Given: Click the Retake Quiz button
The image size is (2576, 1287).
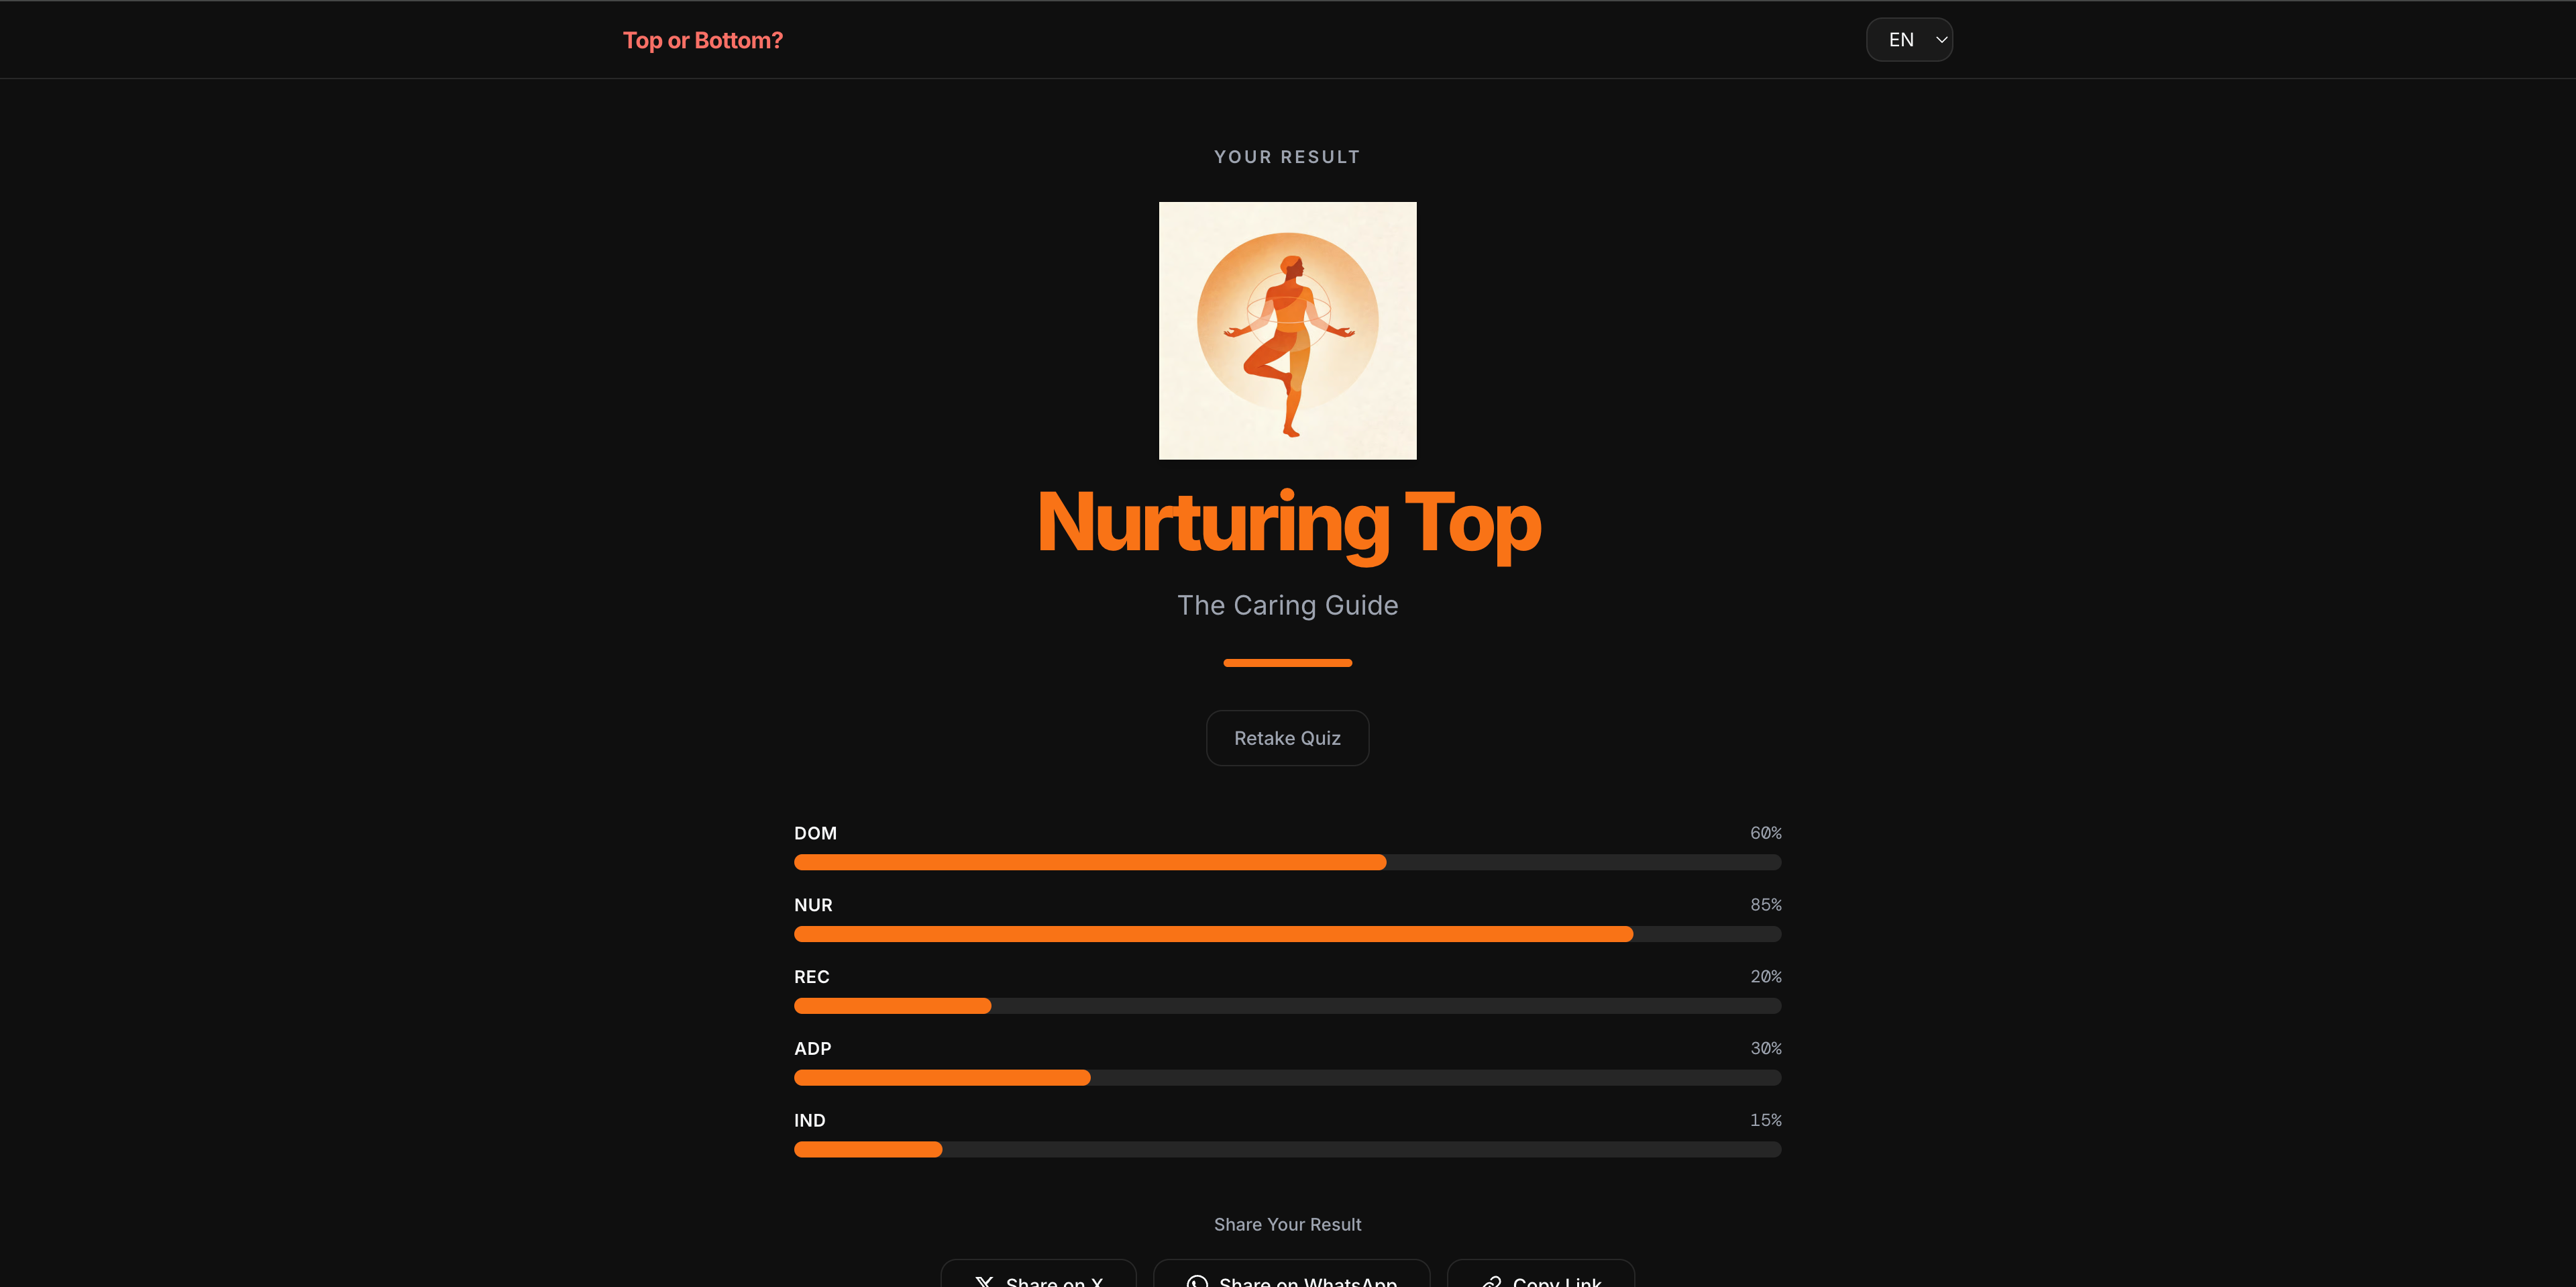Looking at the screenshot, I should point(1287,738).
